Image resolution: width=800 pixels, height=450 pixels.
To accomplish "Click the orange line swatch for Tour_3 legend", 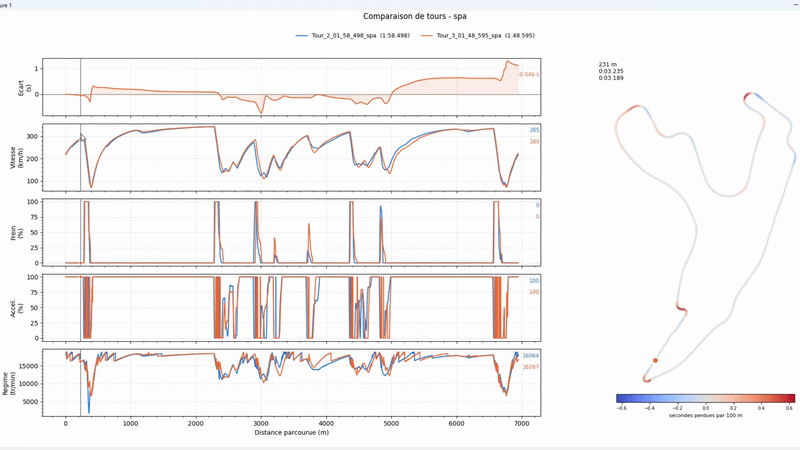I will (427, 36).
